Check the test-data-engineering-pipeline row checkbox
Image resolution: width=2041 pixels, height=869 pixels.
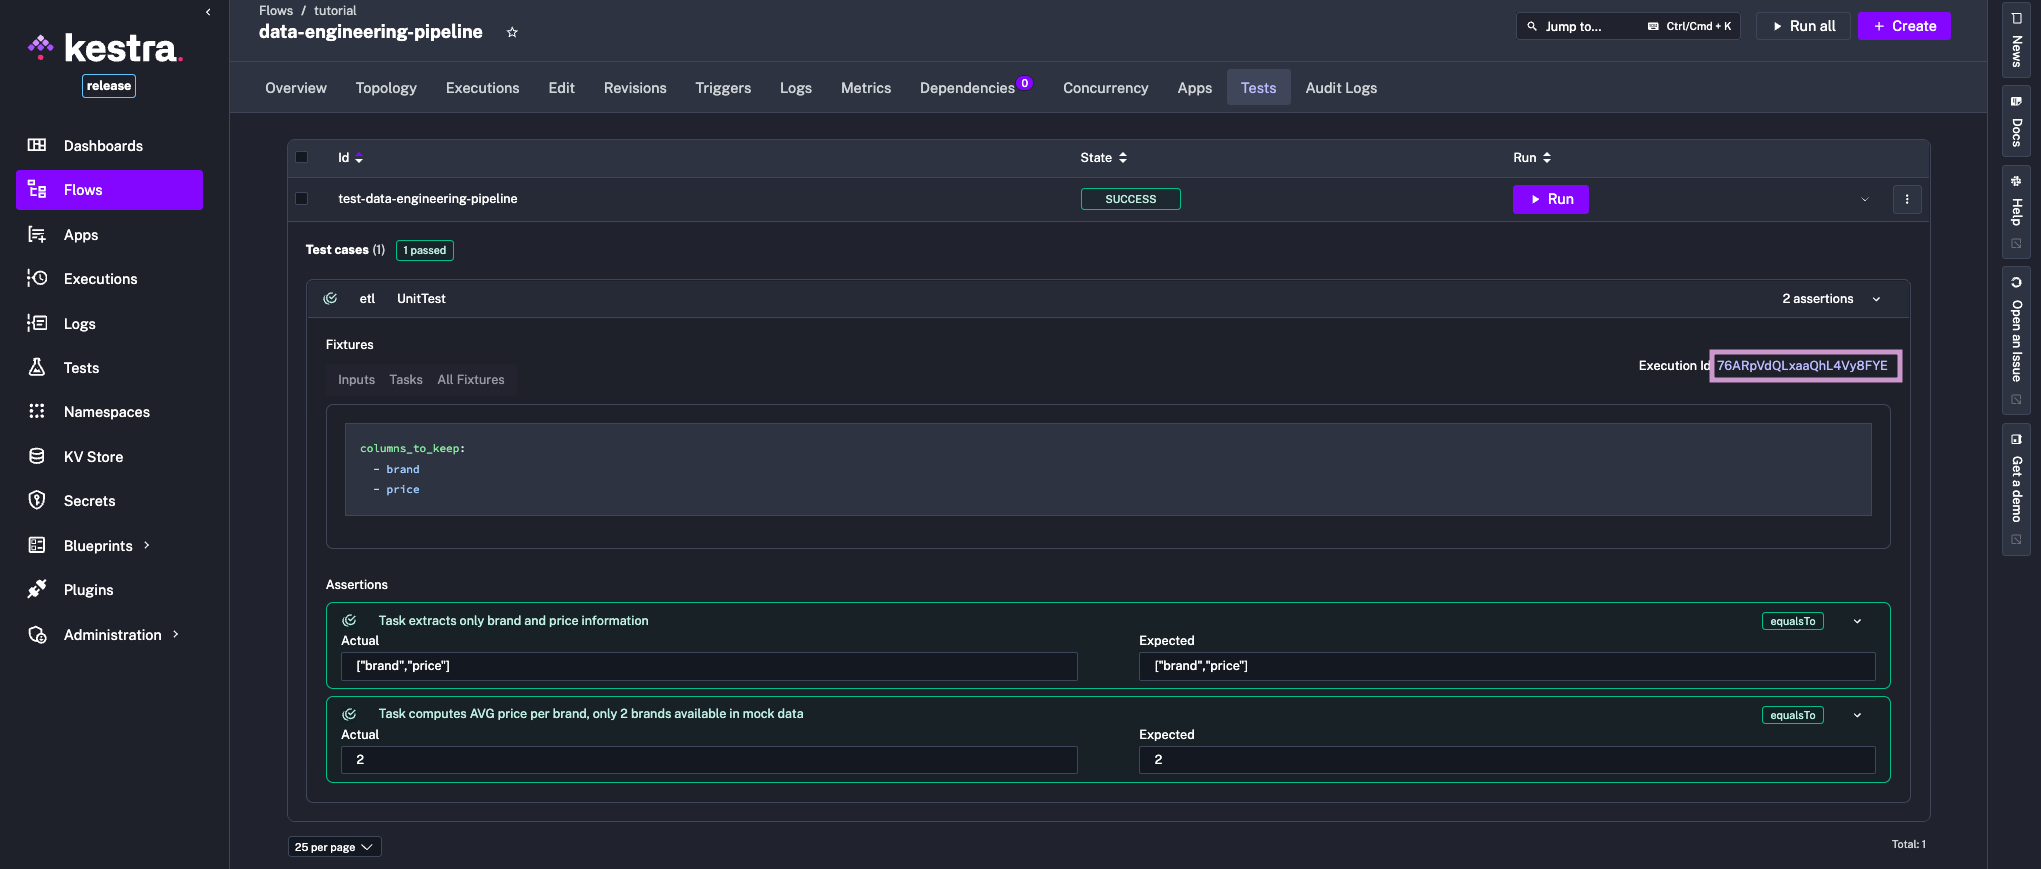click(x=301, y=198)
